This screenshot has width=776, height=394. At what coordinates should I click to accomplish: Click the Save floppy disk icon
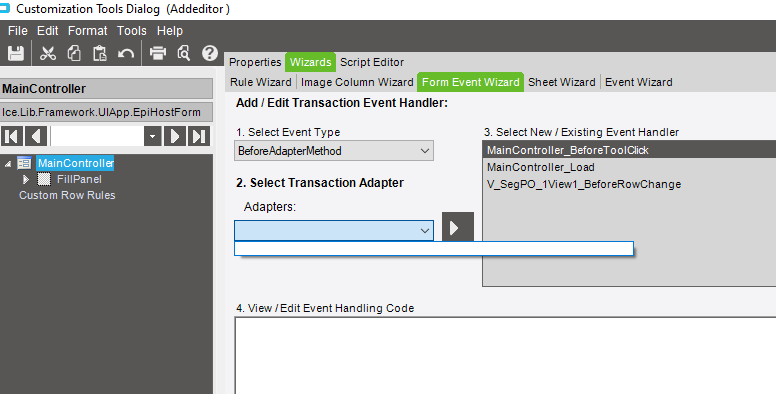(x=16, y=53)
